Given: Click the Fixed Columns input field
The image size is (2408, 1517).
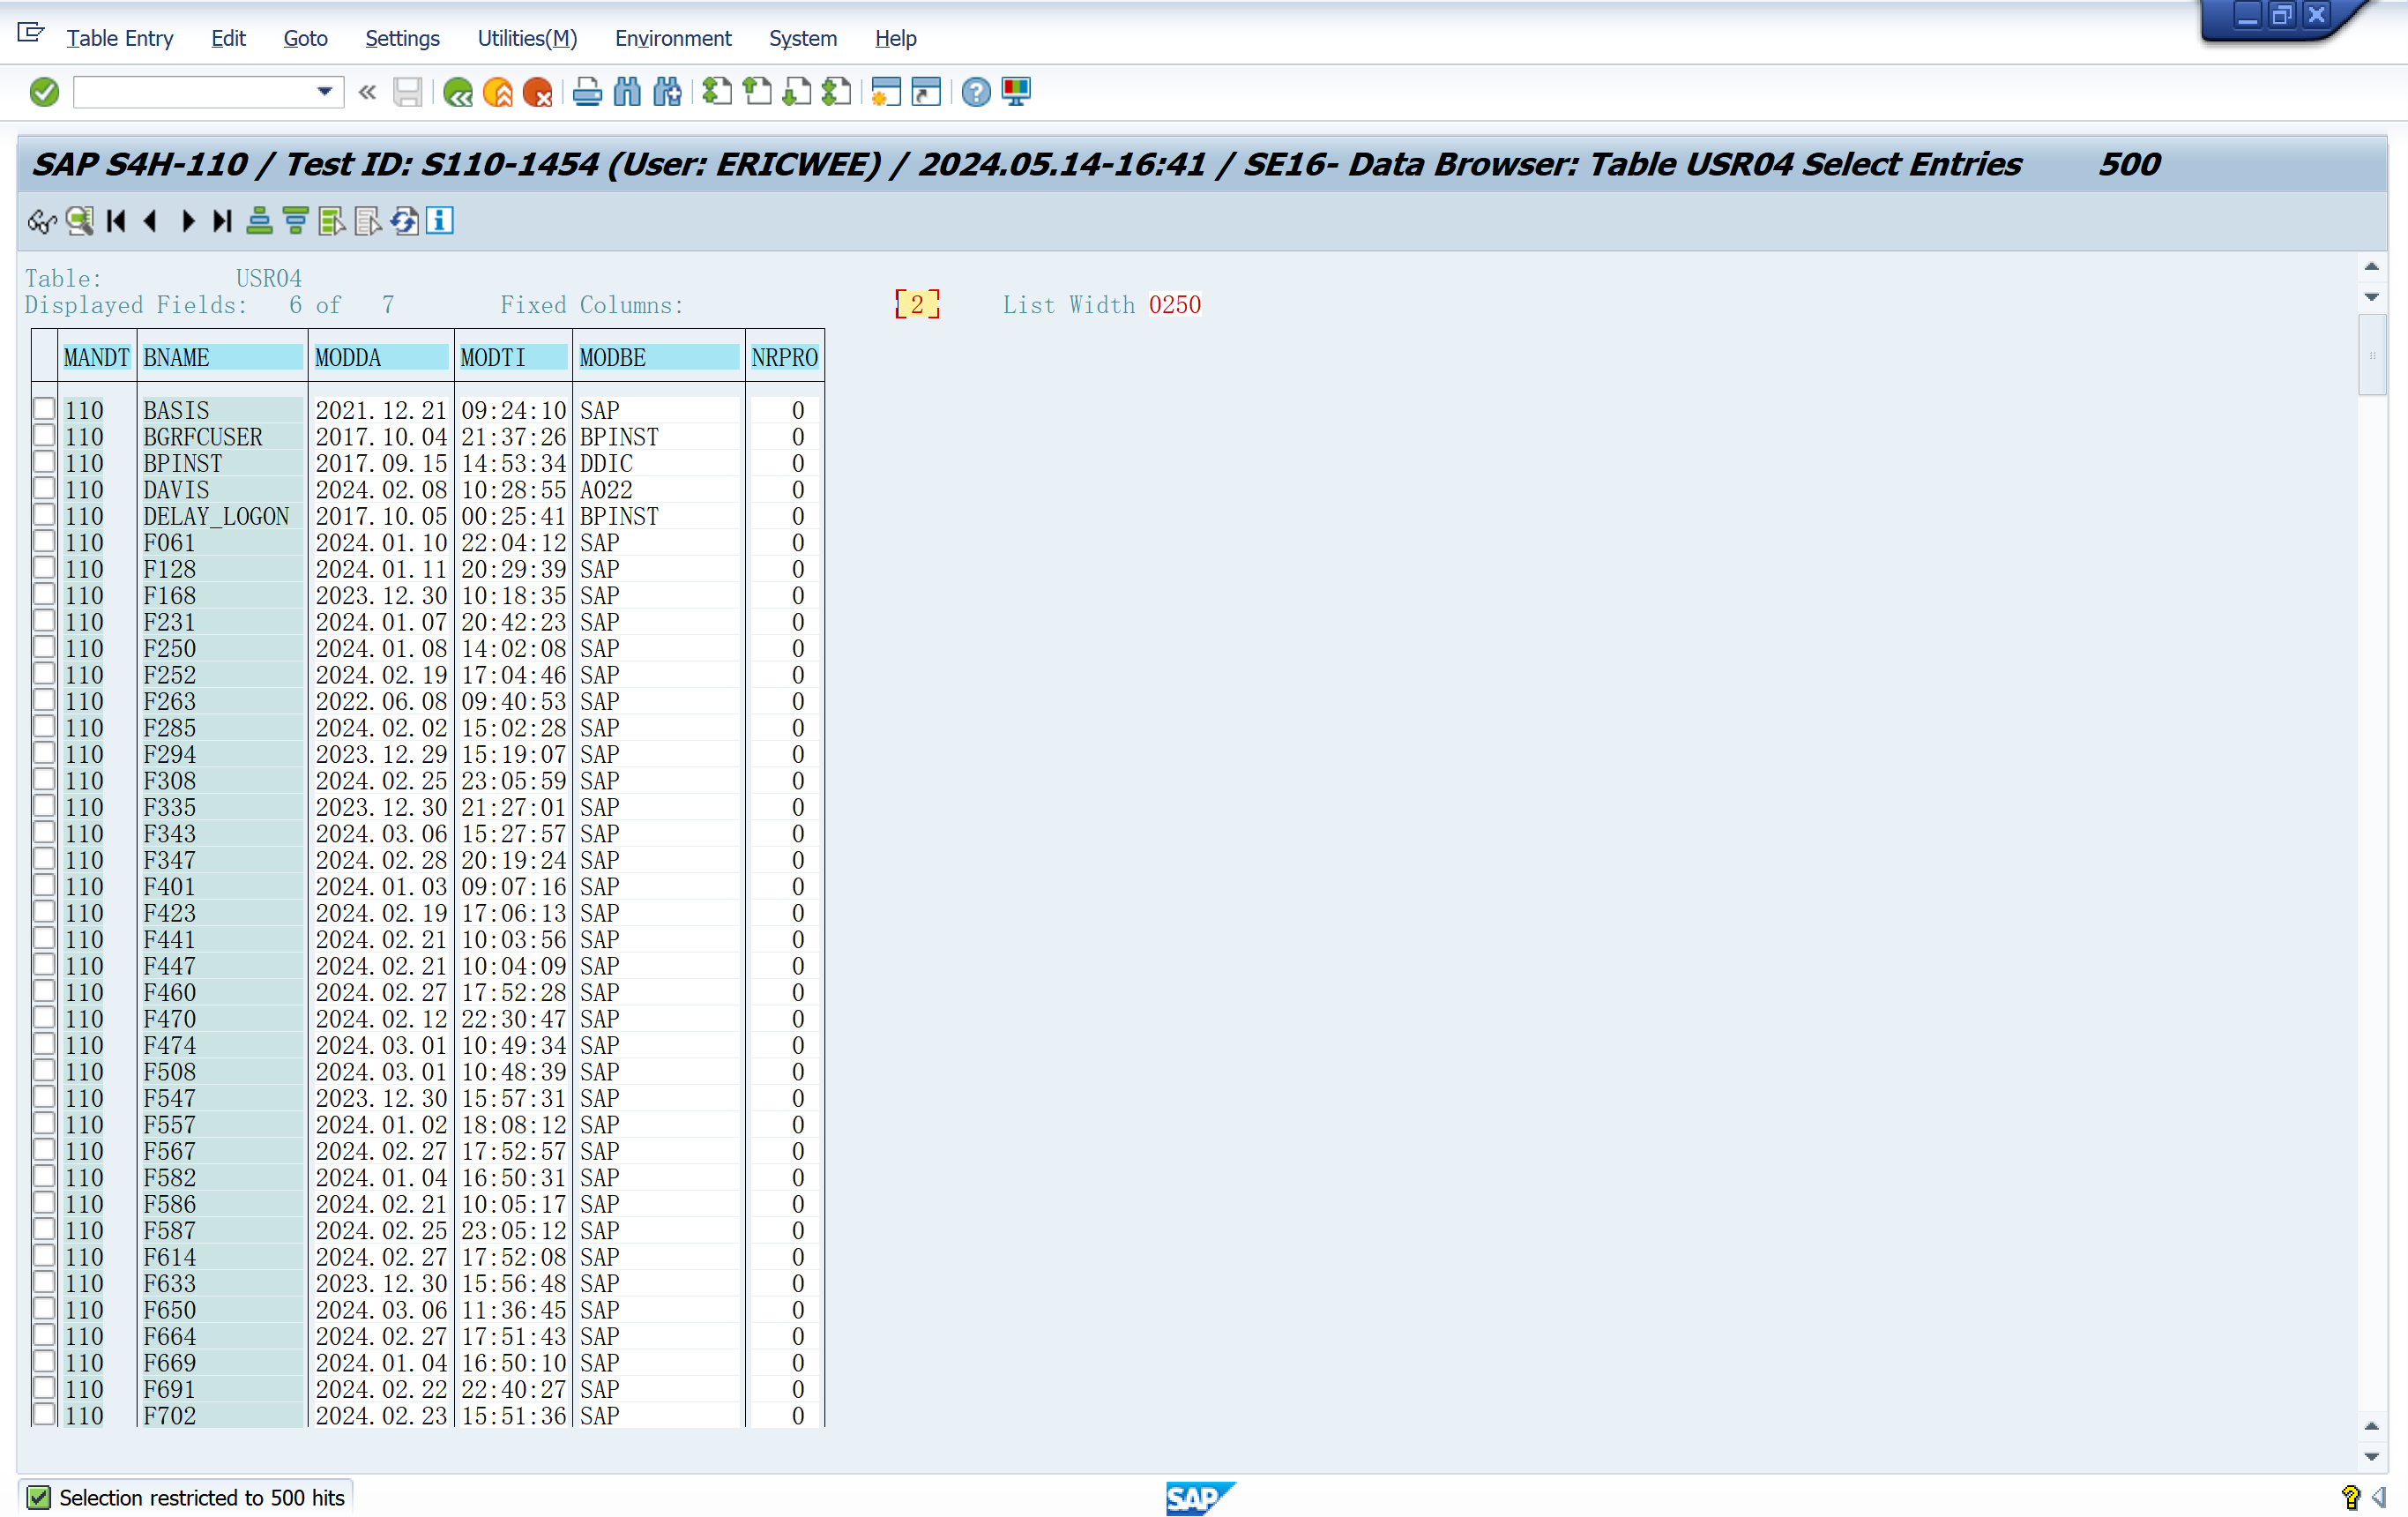Looking at the screenshot, I should [916, 304].
